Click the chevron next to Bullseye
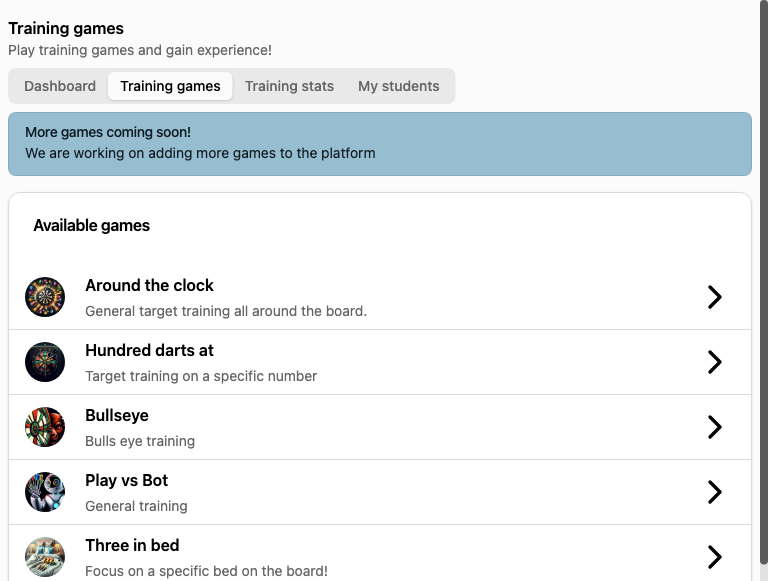Image resolution: width=768 pixels, height=581 pixels. point(715,427)
